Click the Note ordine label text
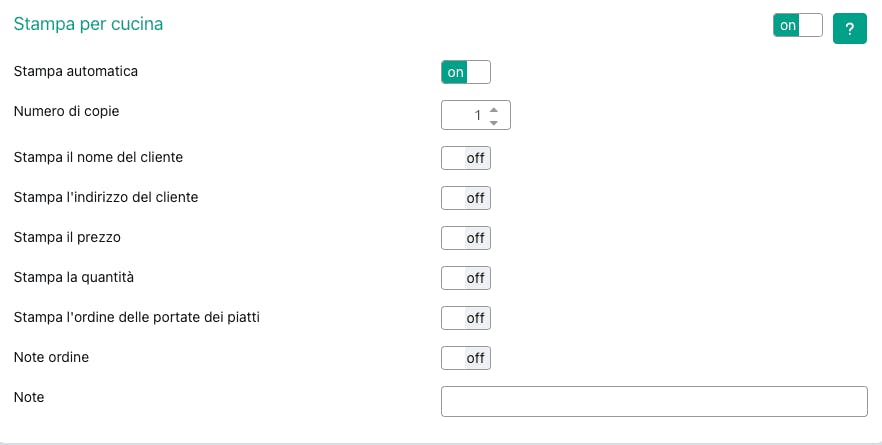Viewport: 882px width, 445px height. (x=51, y=357)
